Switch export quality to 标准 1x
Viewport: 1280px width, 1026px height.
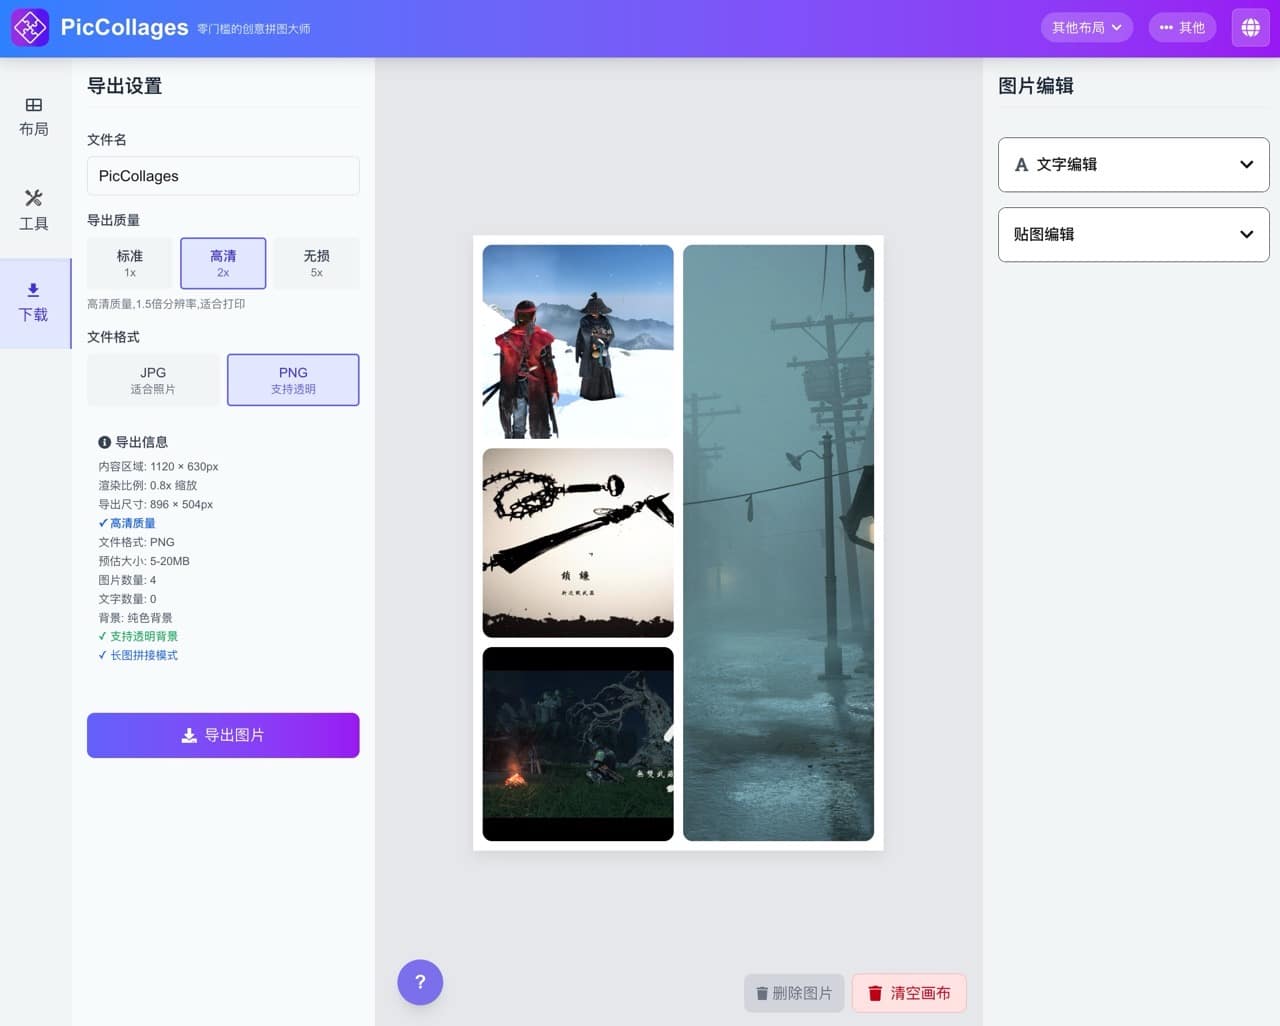pyautogui.click(x=129, y=263)
